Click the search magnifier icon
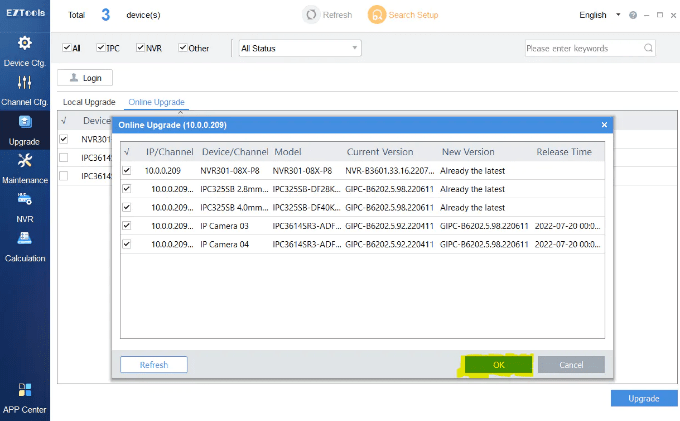Screen dimensions: 680x421 click(x=648, y=48)
